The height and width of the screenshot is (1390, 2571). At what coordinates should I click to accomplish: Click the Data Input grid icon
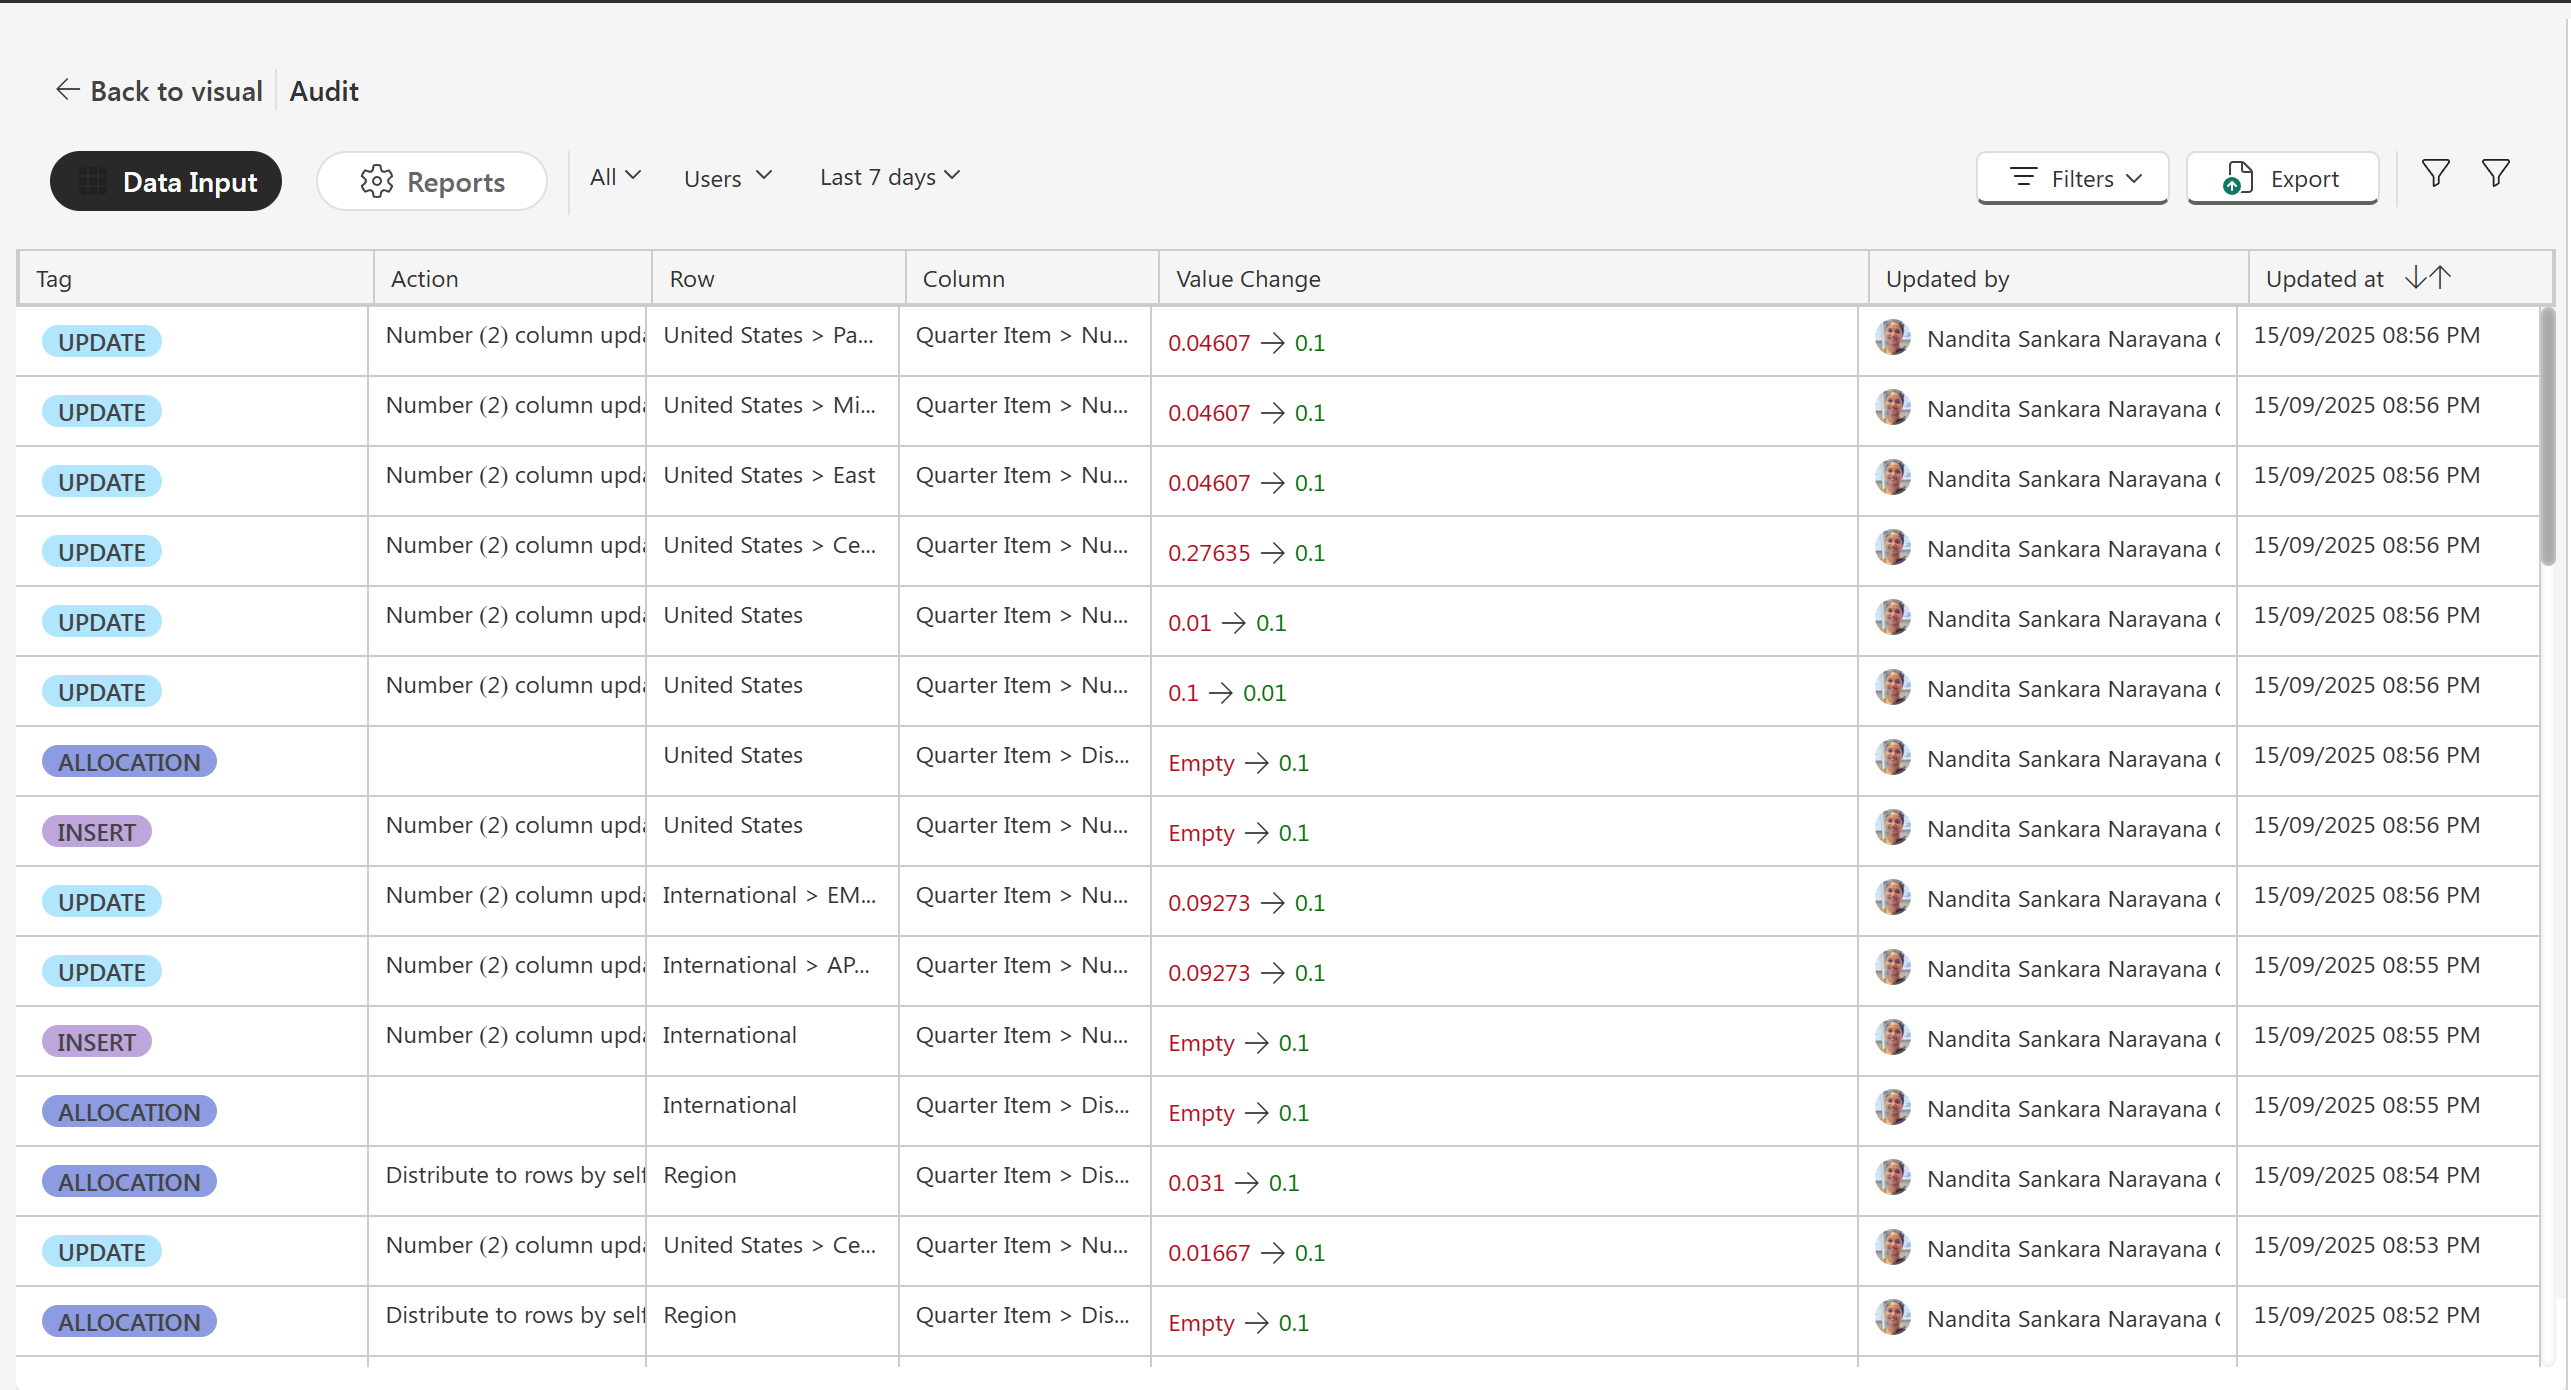point(94,181)
